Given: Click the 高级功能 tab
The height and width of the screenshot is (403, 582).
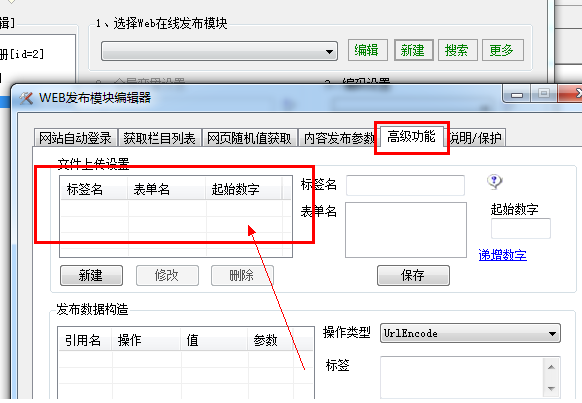Looking at the screenshot, I should coord(411,137).
